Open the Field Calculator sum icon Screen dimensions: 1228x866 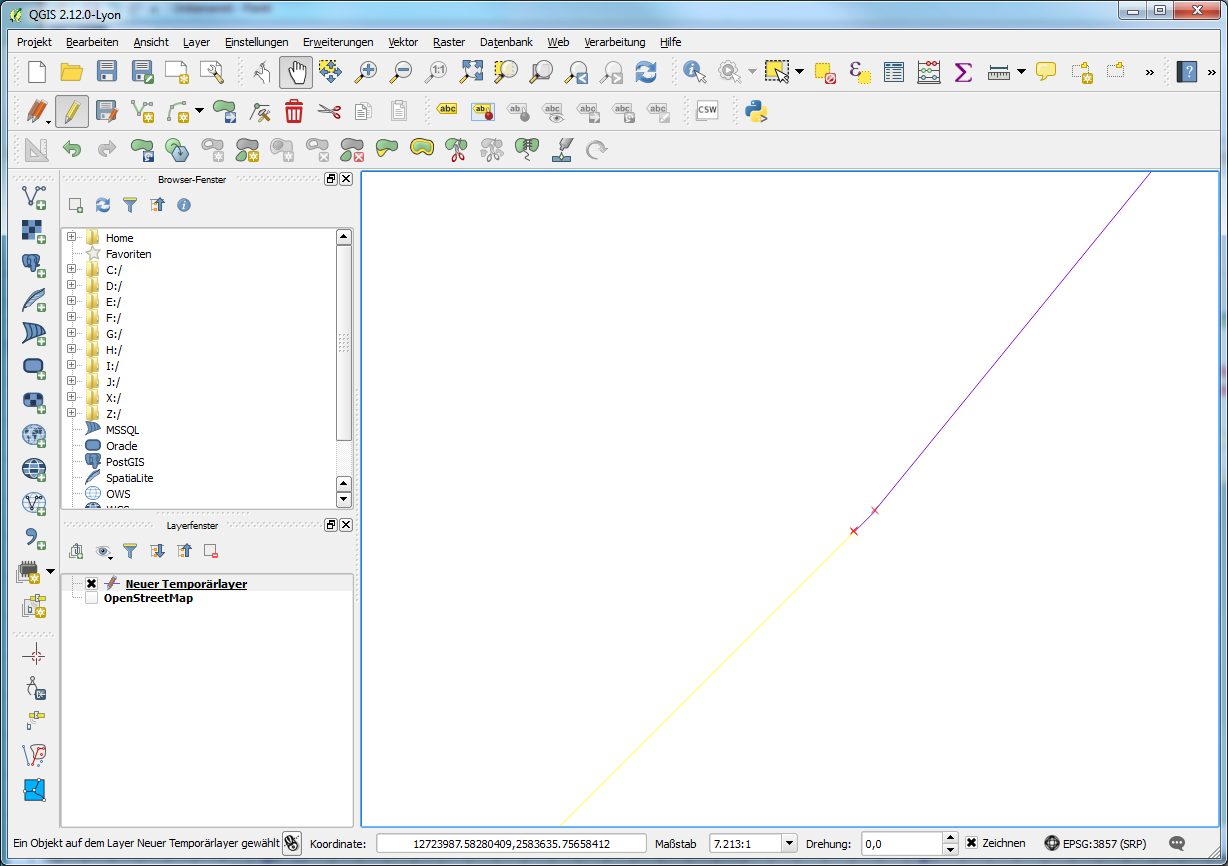[963, 72]
